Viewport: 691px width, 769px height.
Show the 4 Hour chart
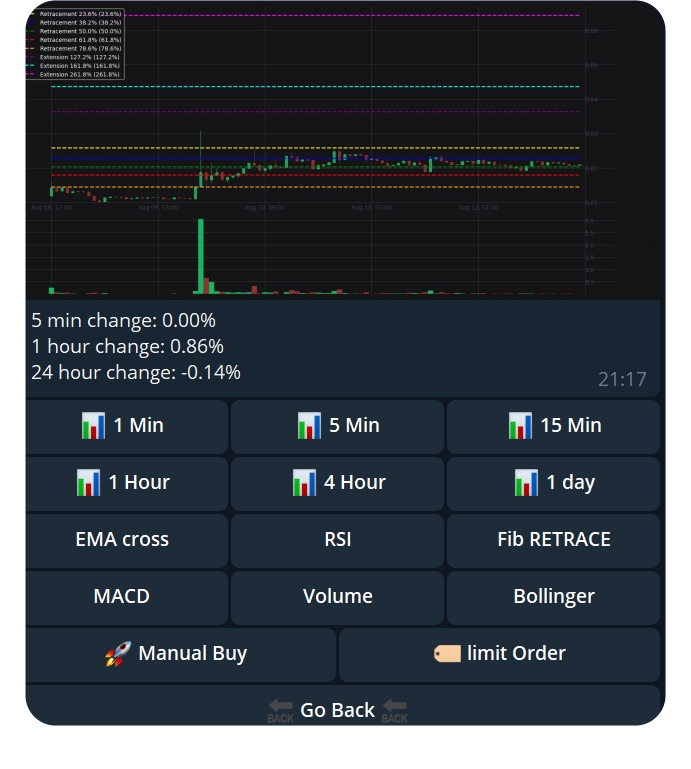point(337,483)
